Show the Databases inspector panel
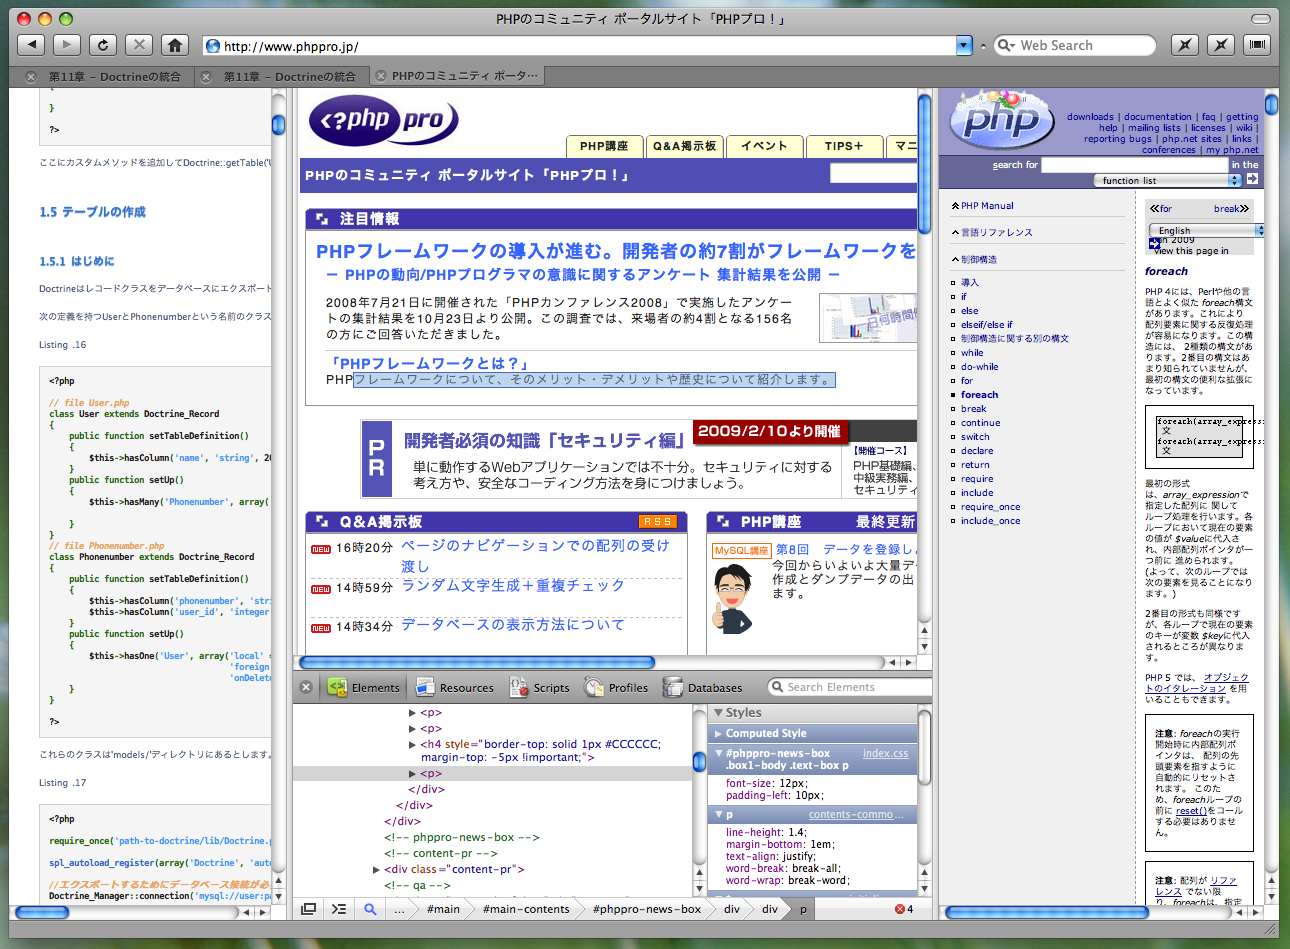 702,688
